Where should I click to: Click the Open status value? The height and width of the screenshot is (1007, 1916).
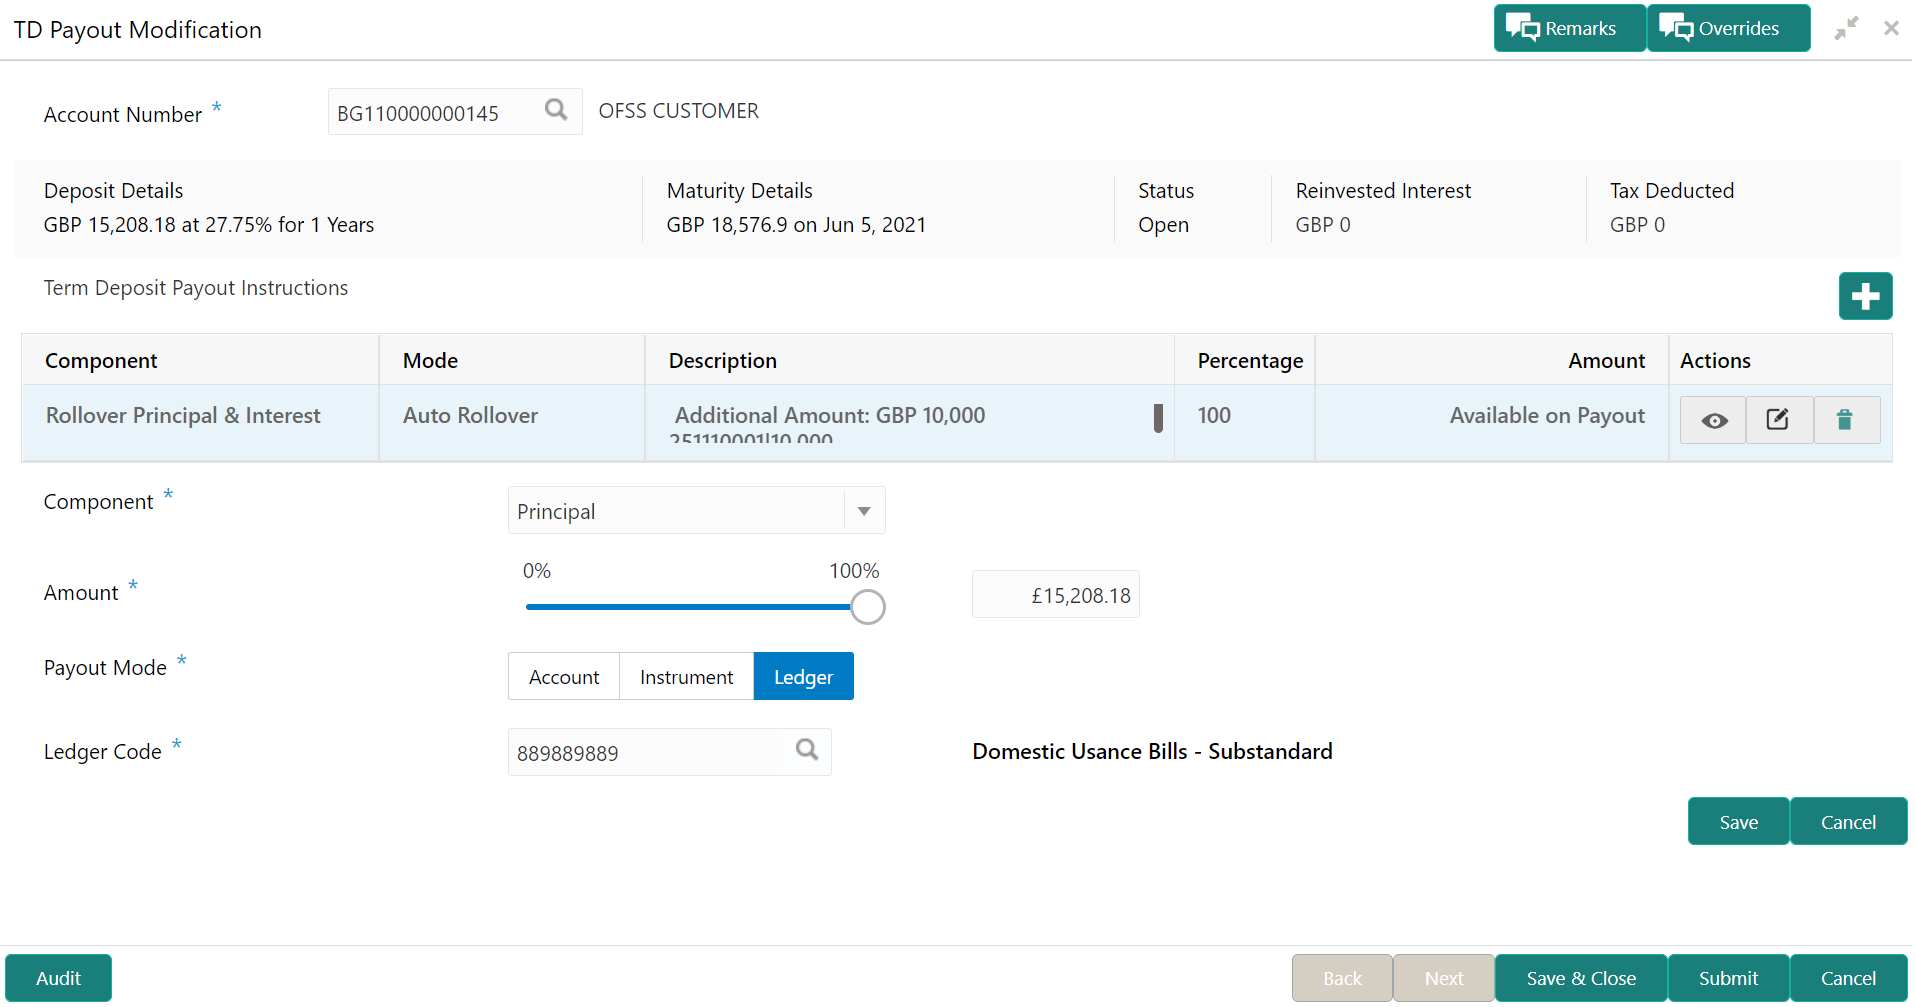[x=1163, y=225]
